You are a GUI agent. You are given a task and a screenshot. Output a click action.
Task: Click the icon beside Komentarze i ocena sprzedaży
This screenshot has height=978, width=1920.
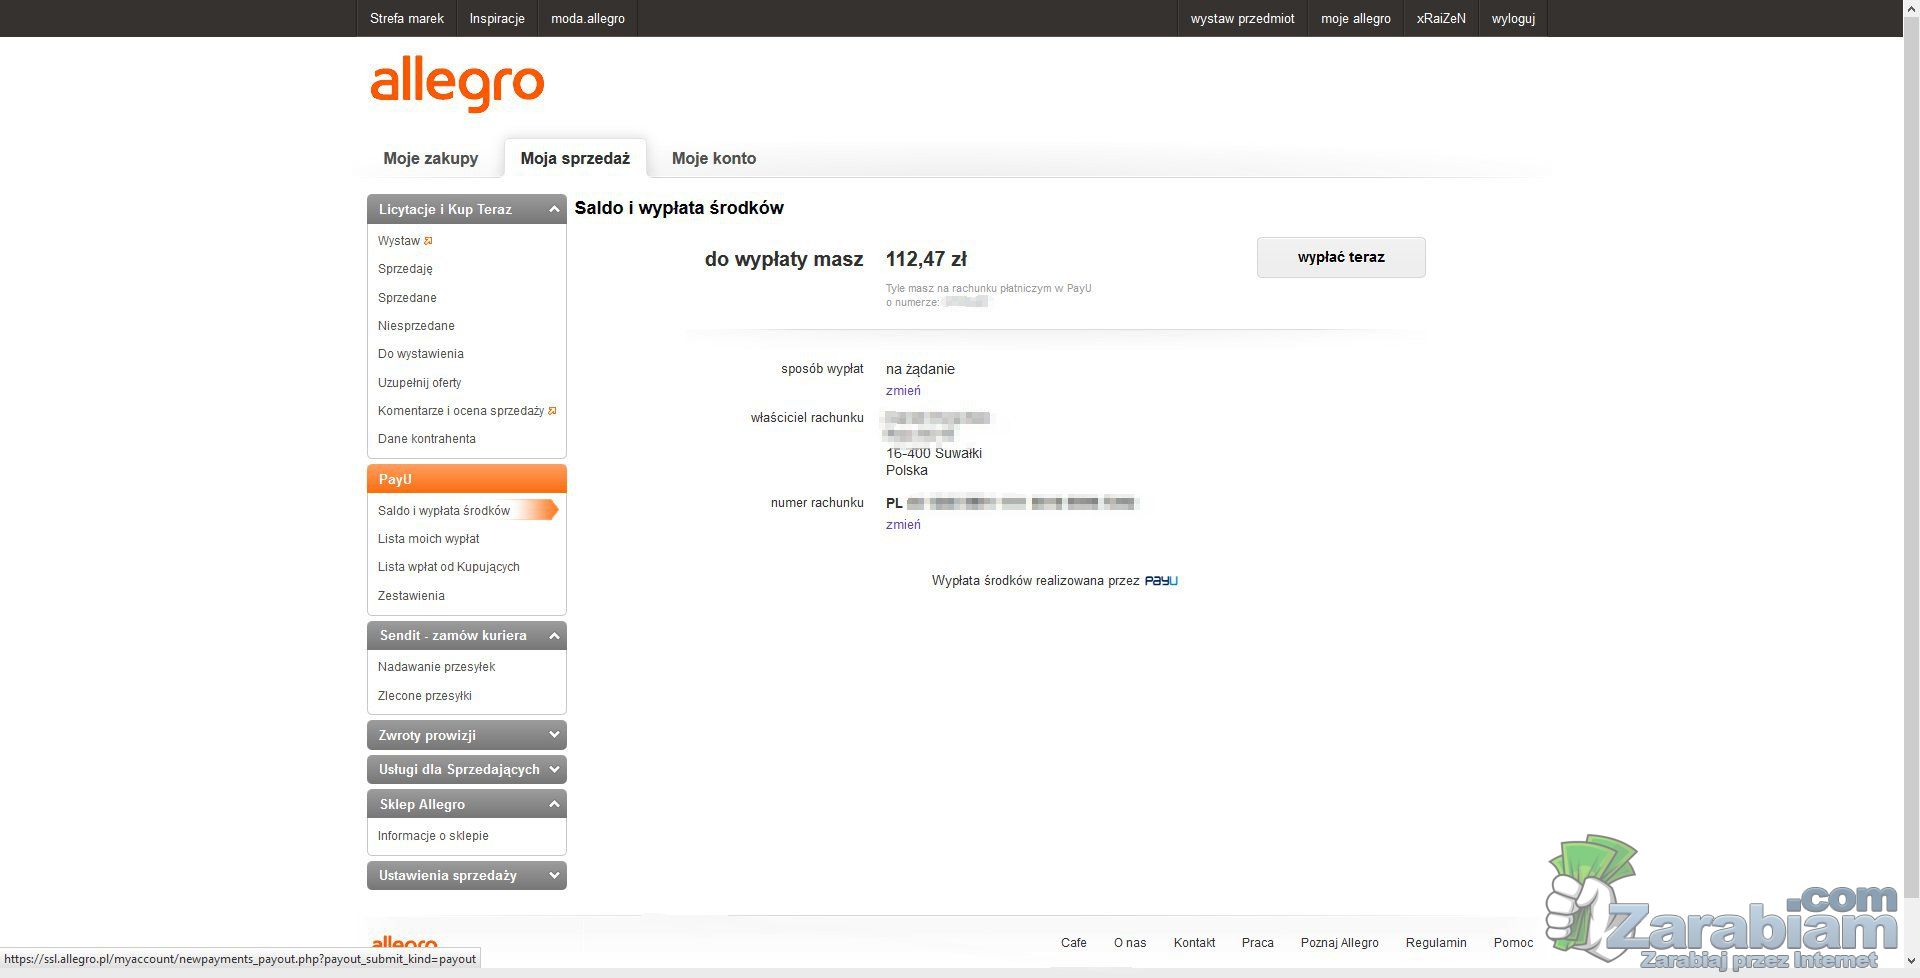[x=552, y=411]
